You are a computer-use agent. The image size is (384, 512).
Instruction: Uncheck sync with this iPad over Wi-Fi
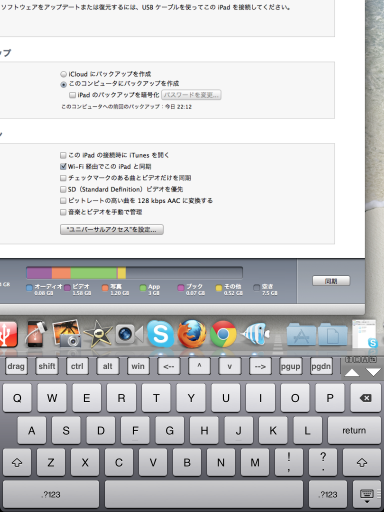(63, 166)
